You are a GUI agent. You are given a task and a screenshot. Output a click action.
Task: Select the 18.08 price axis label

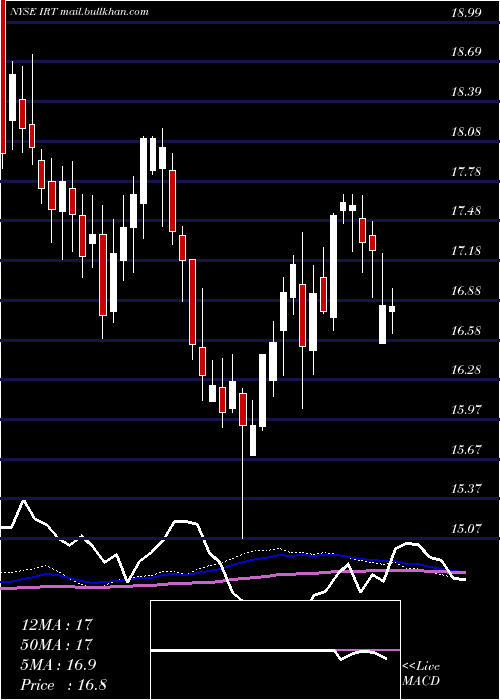466,132
